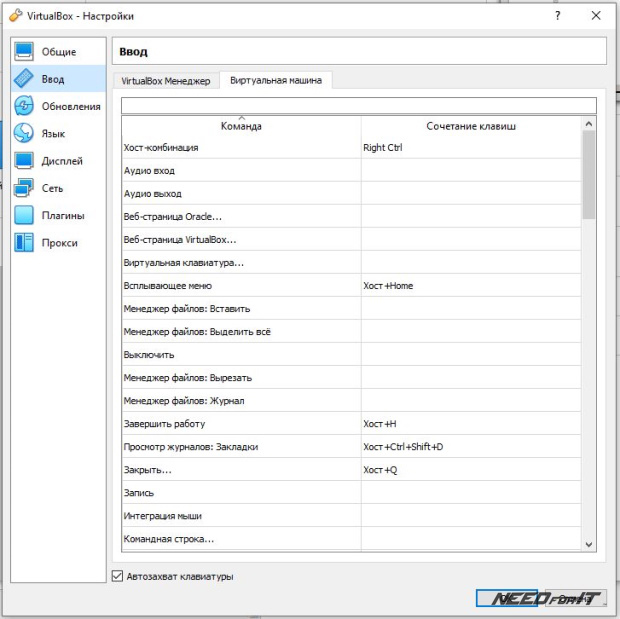The image size is (620, 619).
Task: Click the vertical scrollbar thumb
Action: click(x=588, y=174)
